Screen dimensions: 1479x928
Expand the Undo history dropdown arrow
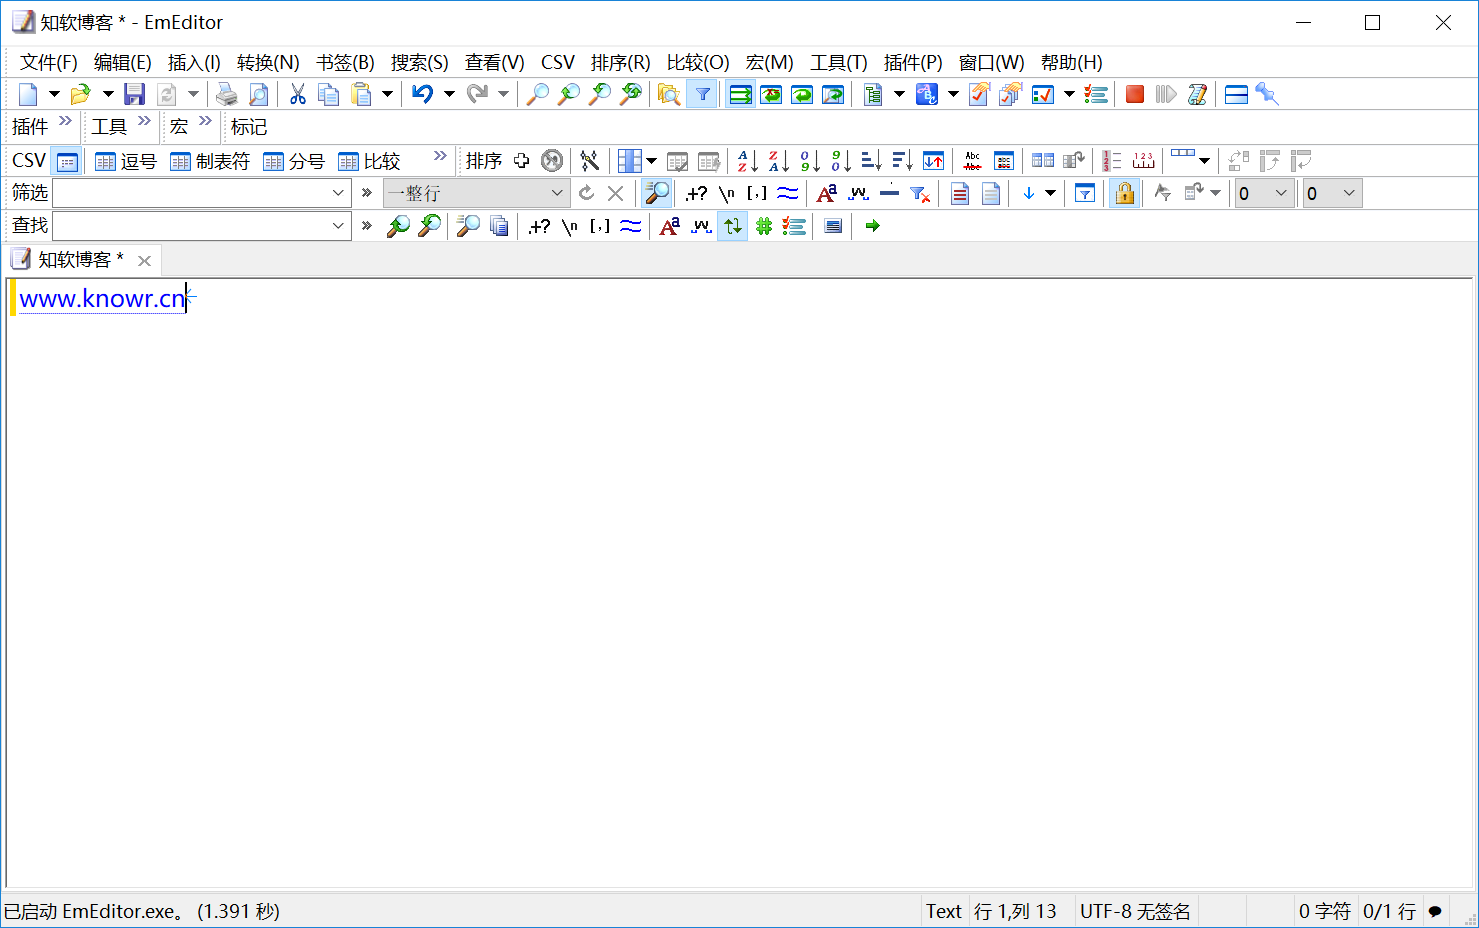[449, 94]
